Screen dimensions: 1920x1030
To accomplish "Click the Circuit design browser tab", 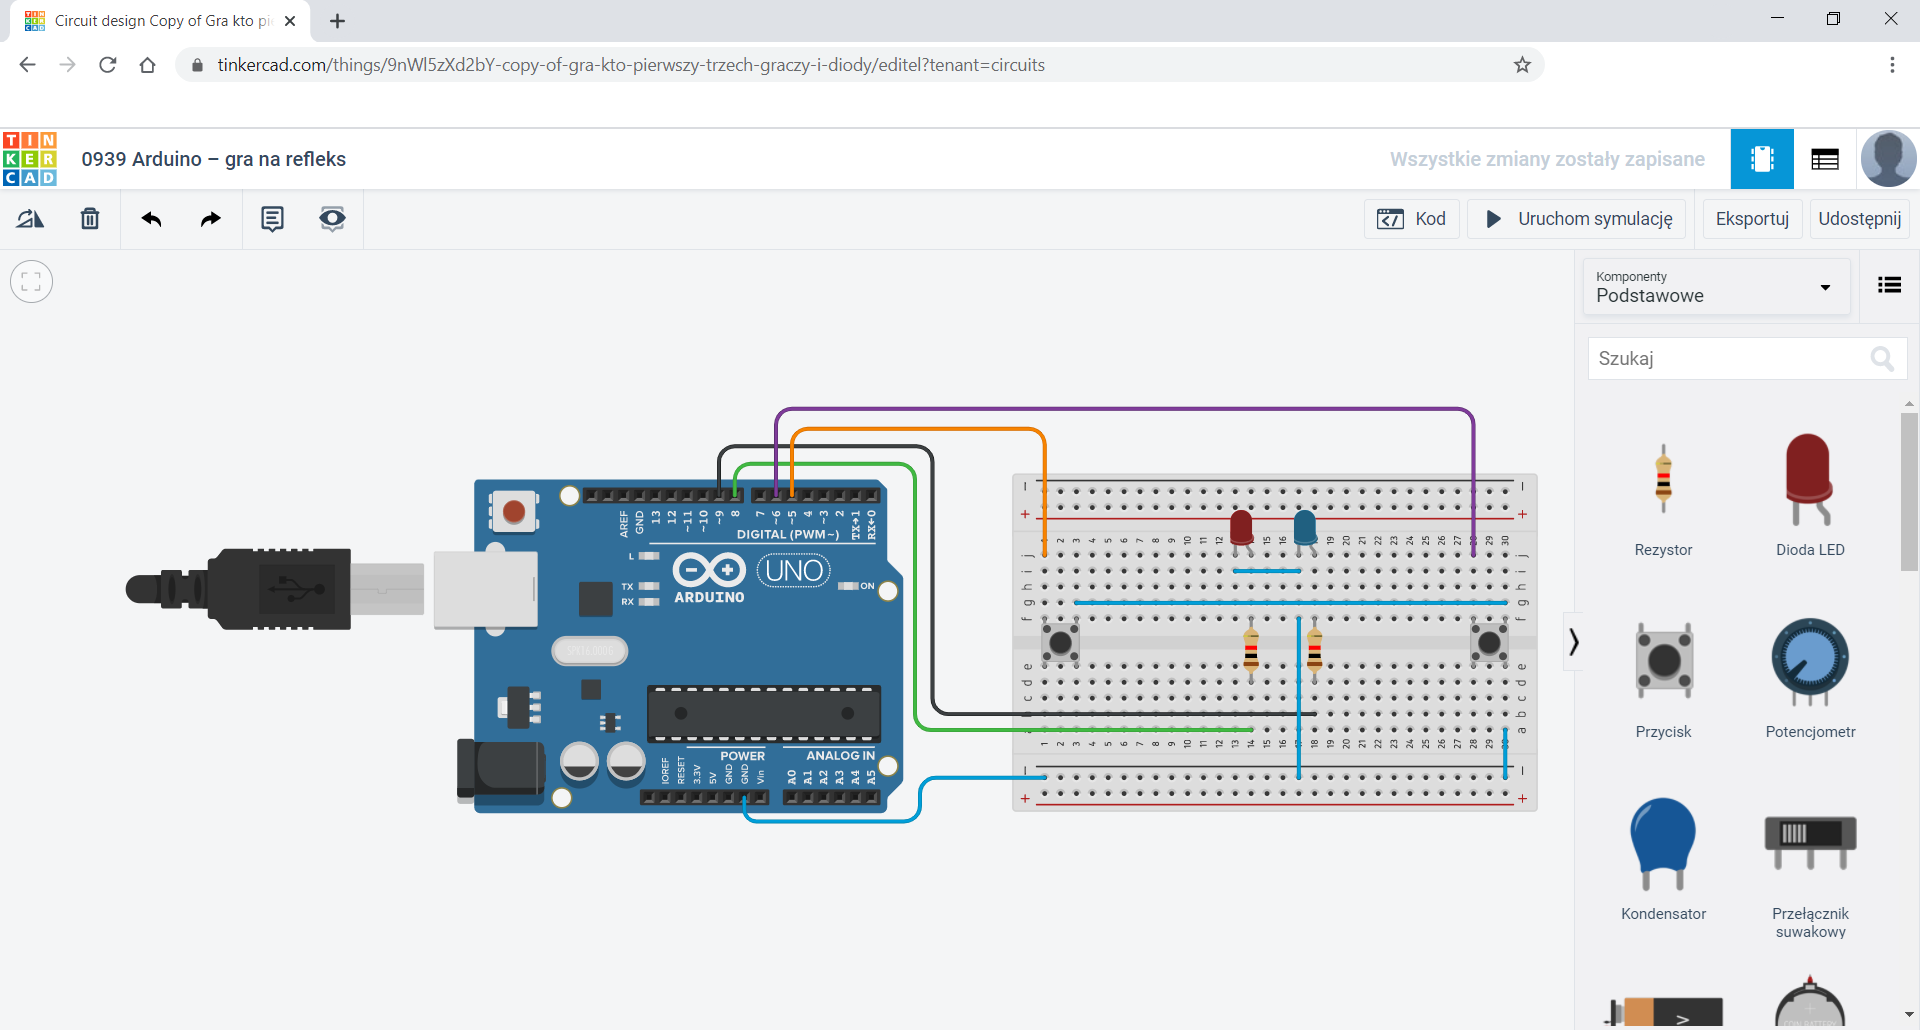I will pyautogui.click(x=160, y=21).
